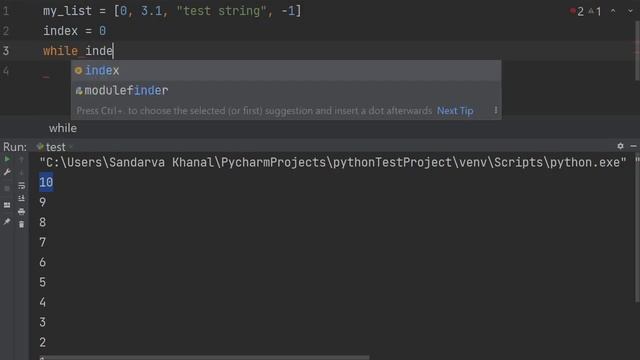640x360 pixels.
Task: Click the up the stack trace arrow
Action: [22, 160]
